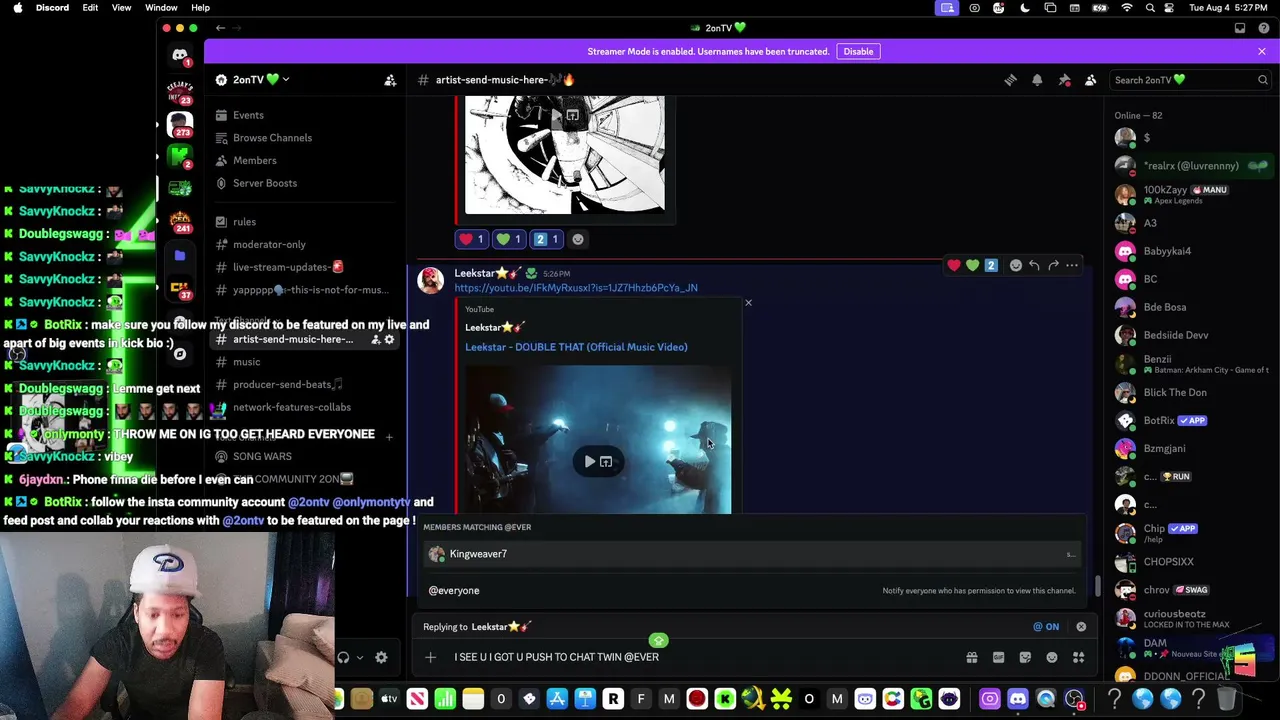Choose @everyone mention suggestion

(x=753, y=590)
